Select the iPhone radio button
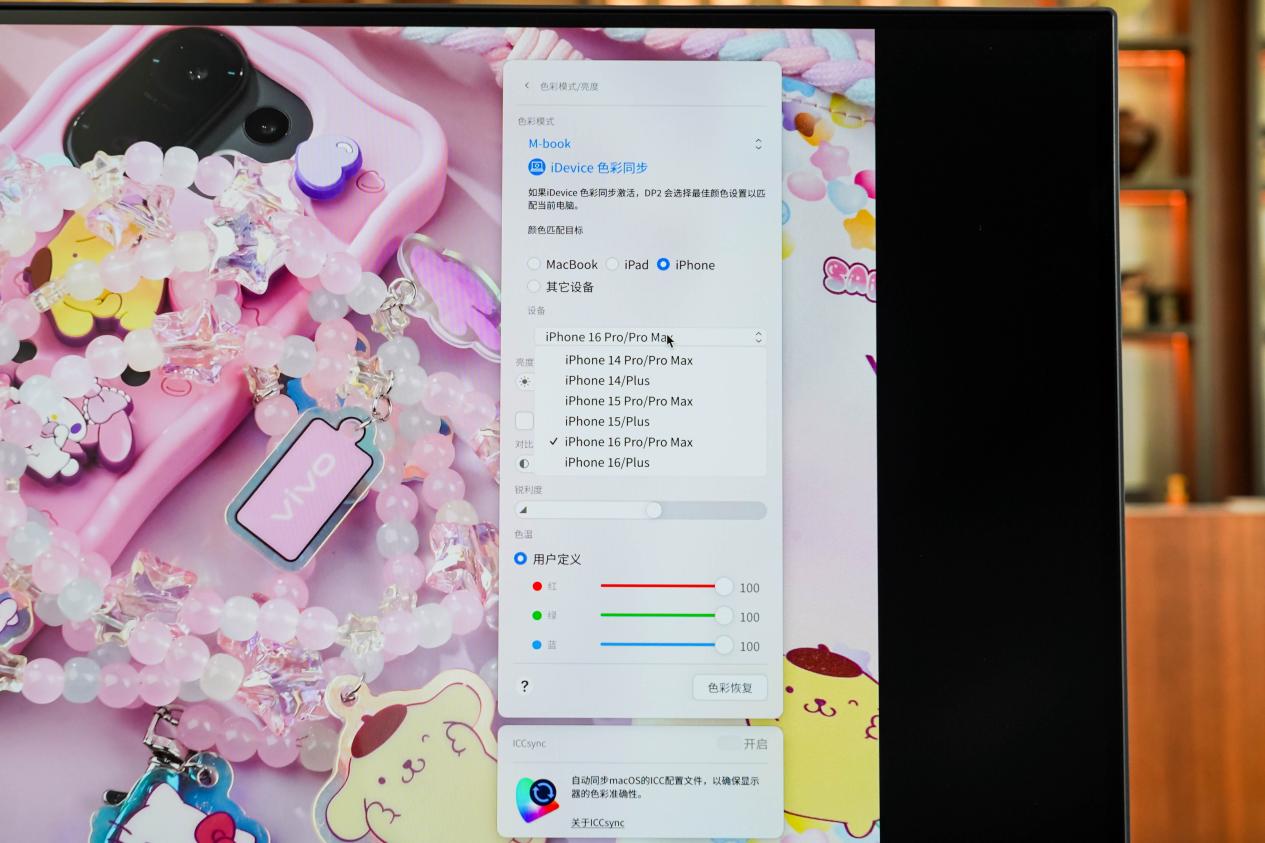 [x=663, y=264]
